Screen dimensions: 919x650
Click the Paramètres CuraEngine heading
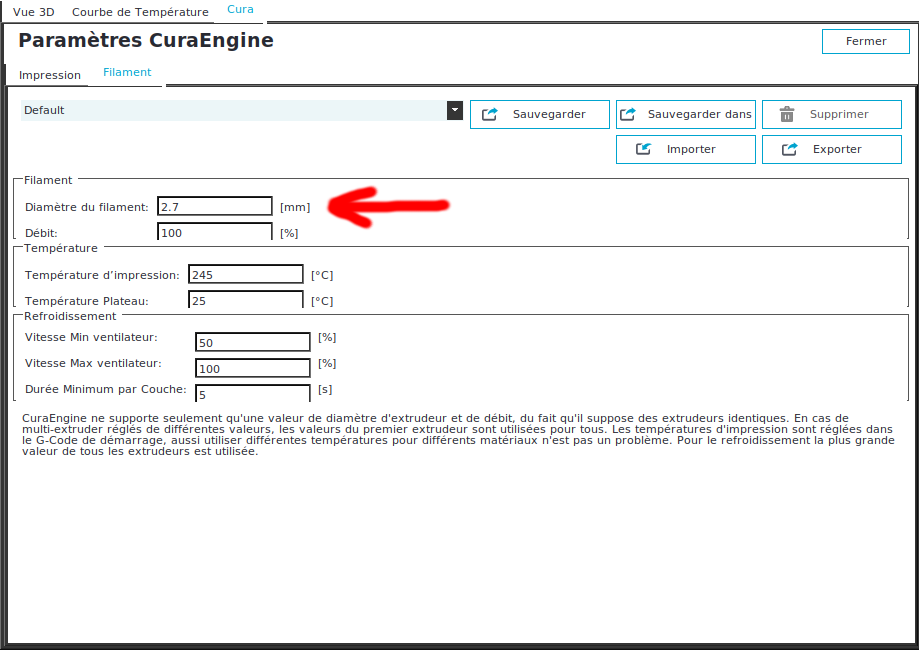click(146, 40)
